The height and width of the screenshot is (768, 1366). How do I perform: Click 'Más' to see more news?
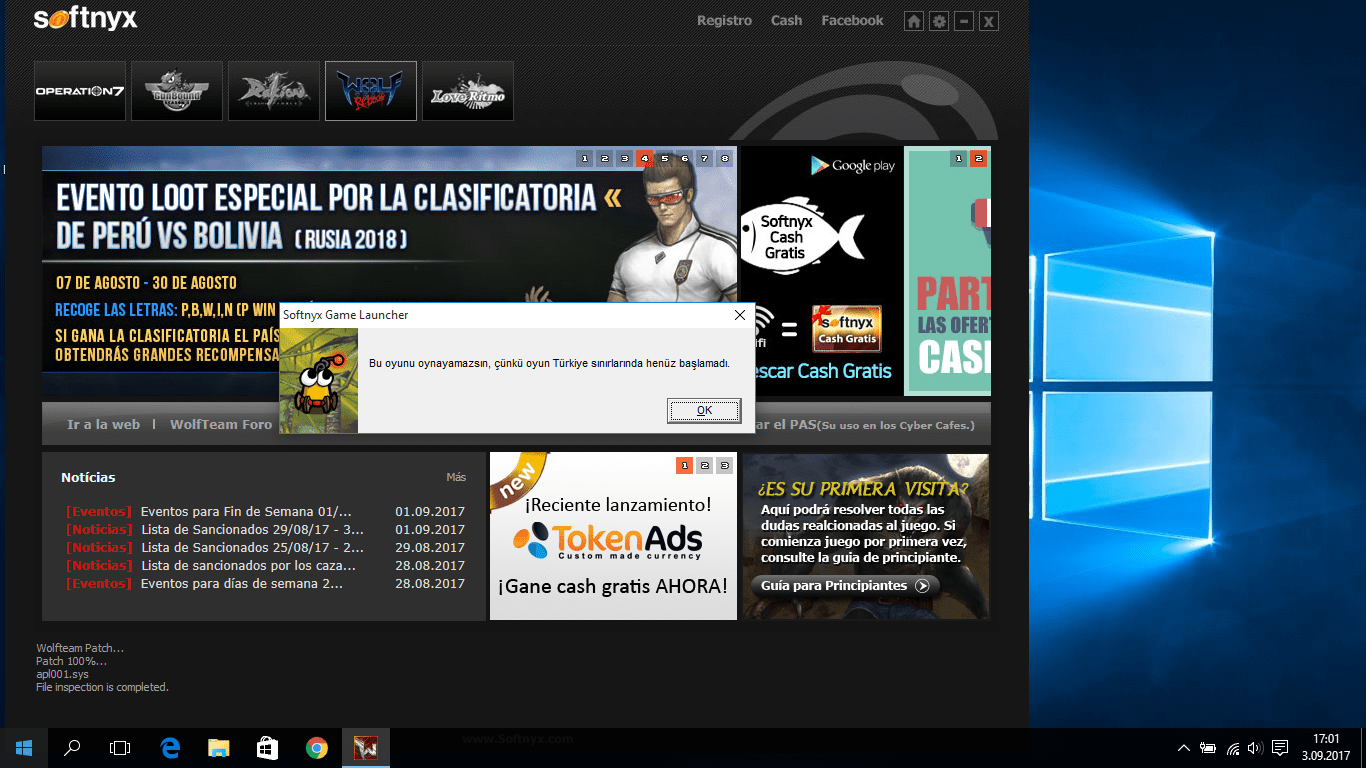[x=456, y=477]
